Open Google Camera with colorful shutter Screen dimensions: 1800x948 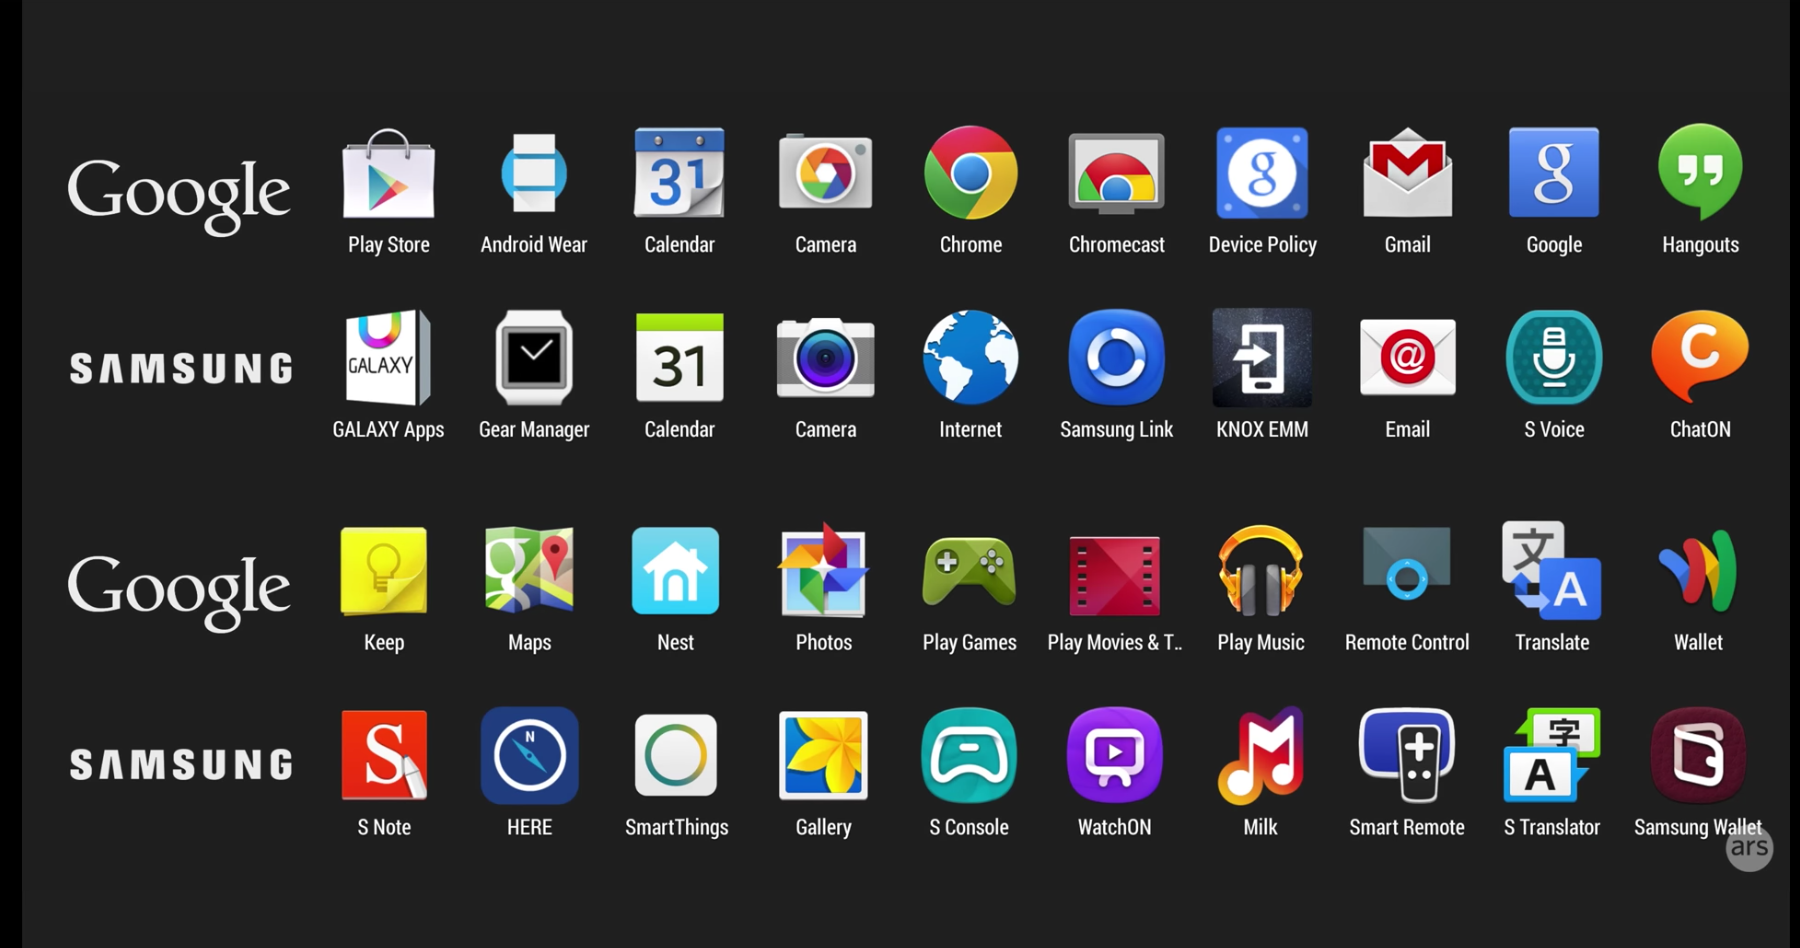click(825, 173)
